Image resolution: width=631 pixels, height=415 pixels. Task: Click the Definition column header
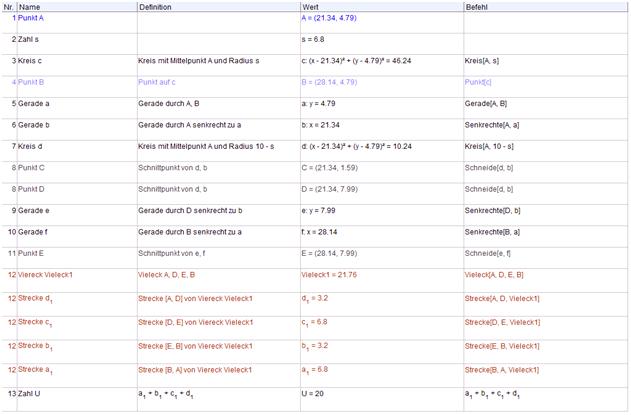coord(155,6)
